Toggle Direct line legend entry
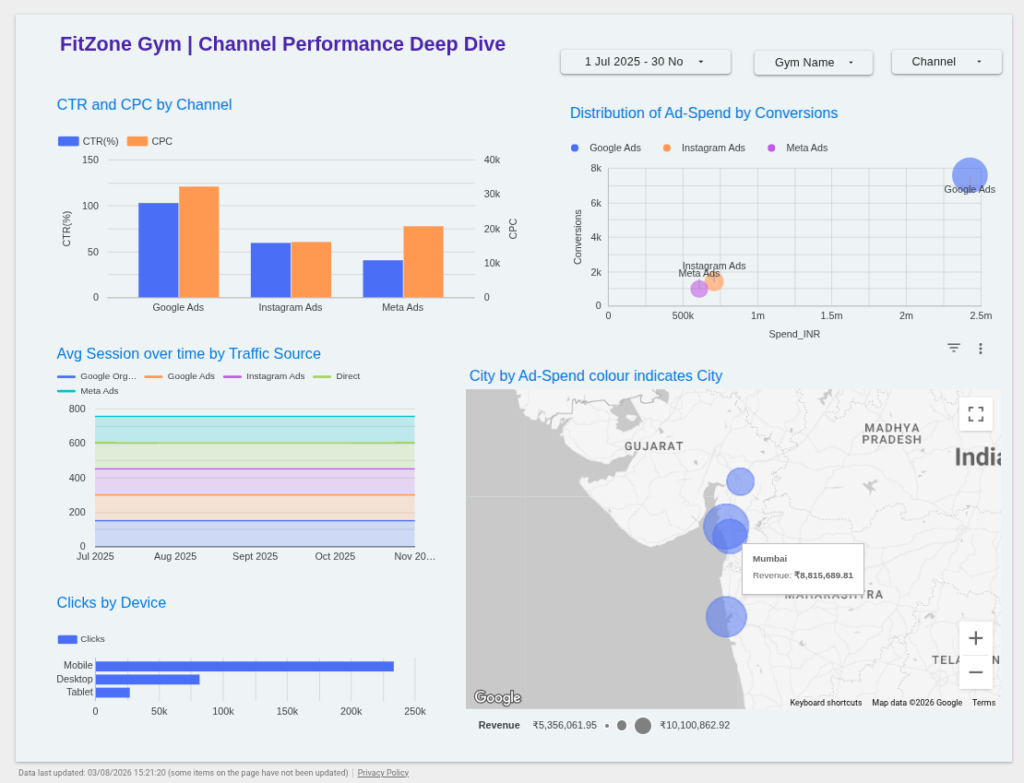Screen dimensions: 1024x783 pyautogui.click(x=337, y=376)
